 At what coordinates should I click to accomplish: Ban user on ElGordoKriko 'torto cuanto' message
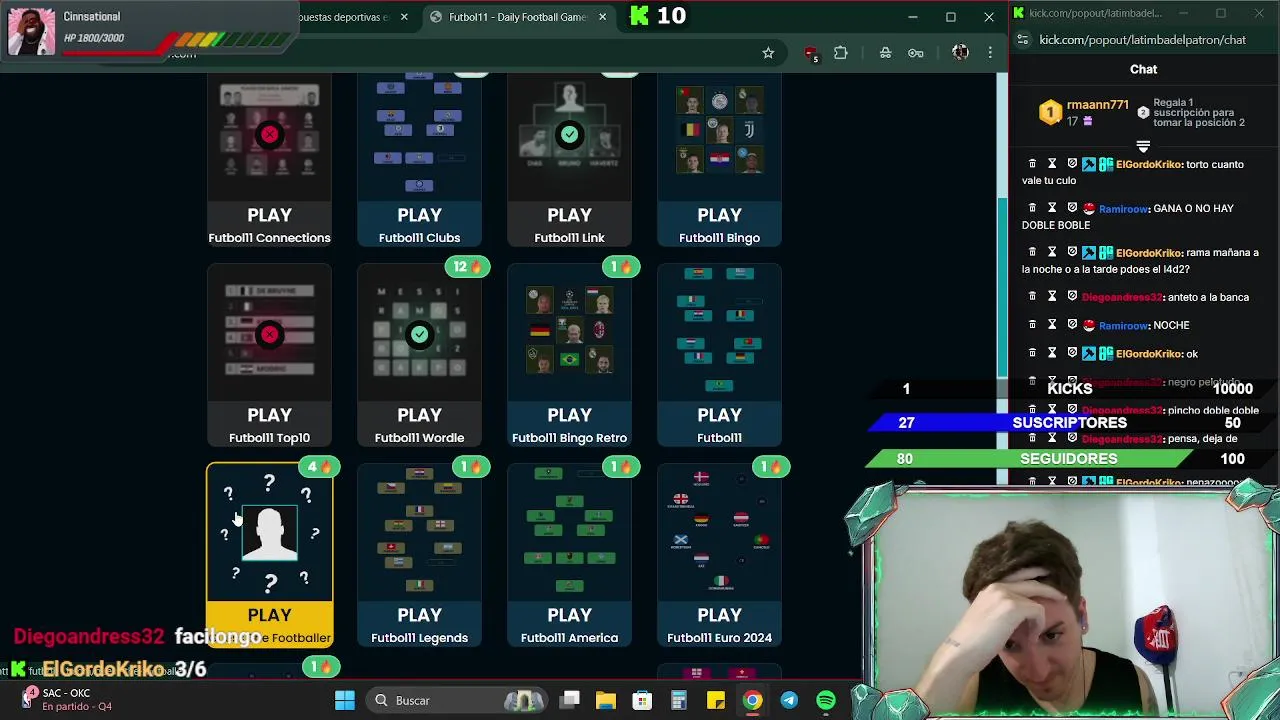point(1072,164)
